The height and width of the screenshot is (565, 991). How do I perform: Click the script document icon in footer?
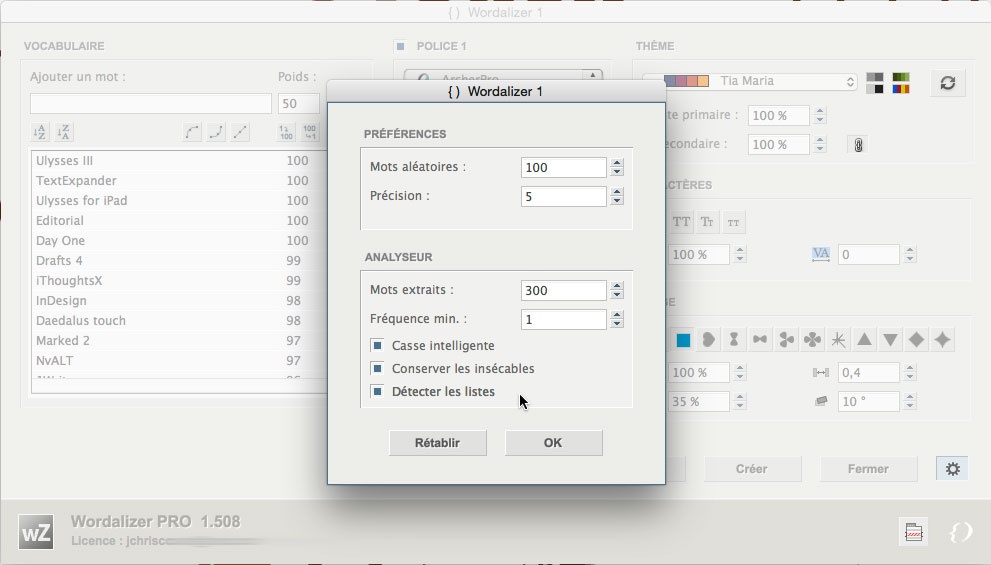(914, 532)
